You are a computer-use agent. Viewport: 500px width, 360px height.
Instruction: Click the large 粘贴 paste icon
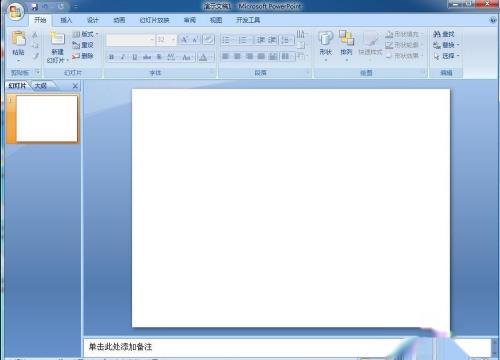point(19,38)
